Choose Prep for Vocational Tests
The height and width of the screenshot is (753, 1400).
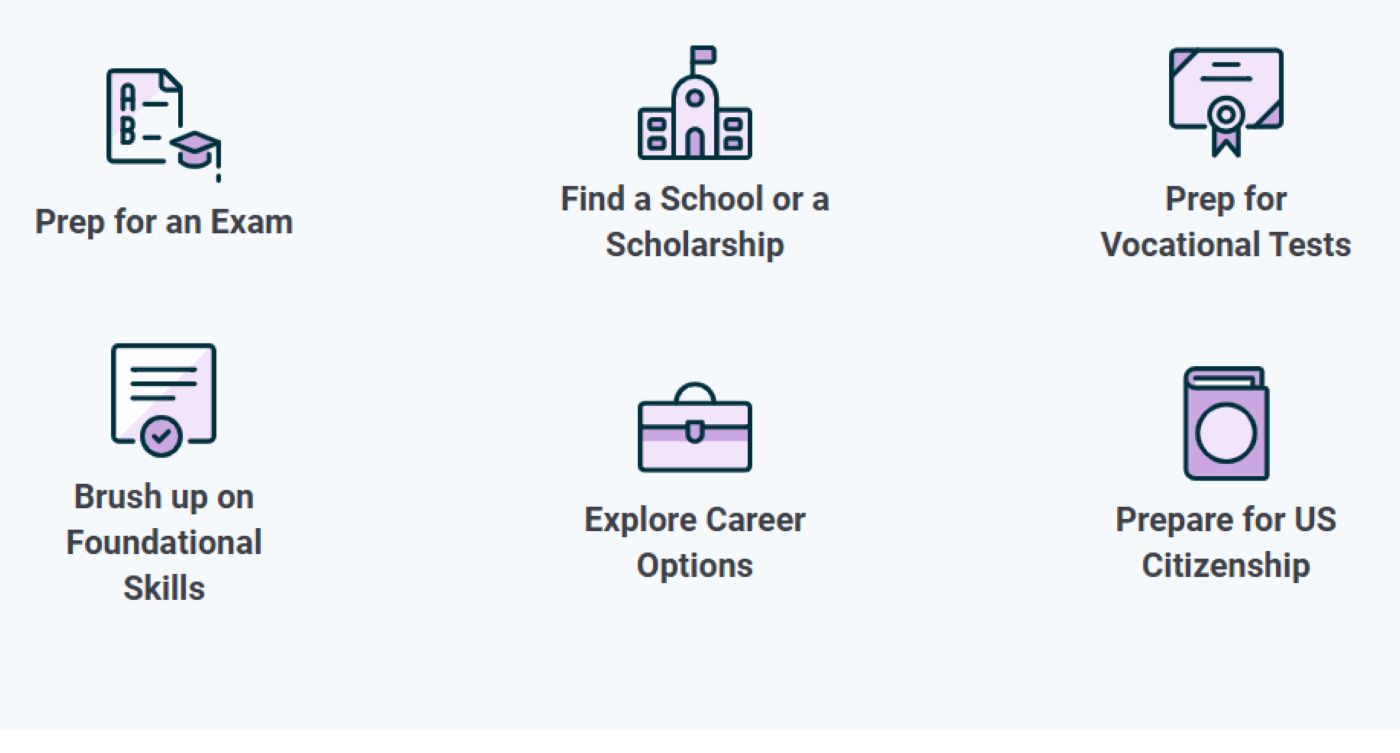tap(1225, 220)
